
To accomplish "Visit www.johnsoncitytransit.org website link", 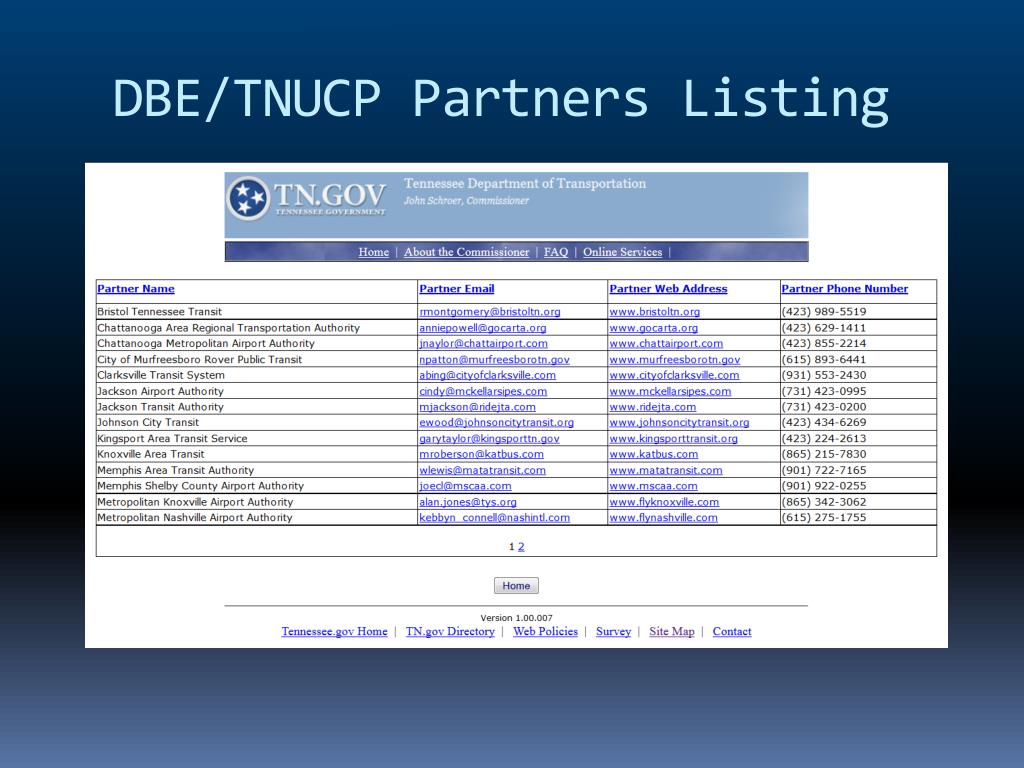I will point(679,423).
